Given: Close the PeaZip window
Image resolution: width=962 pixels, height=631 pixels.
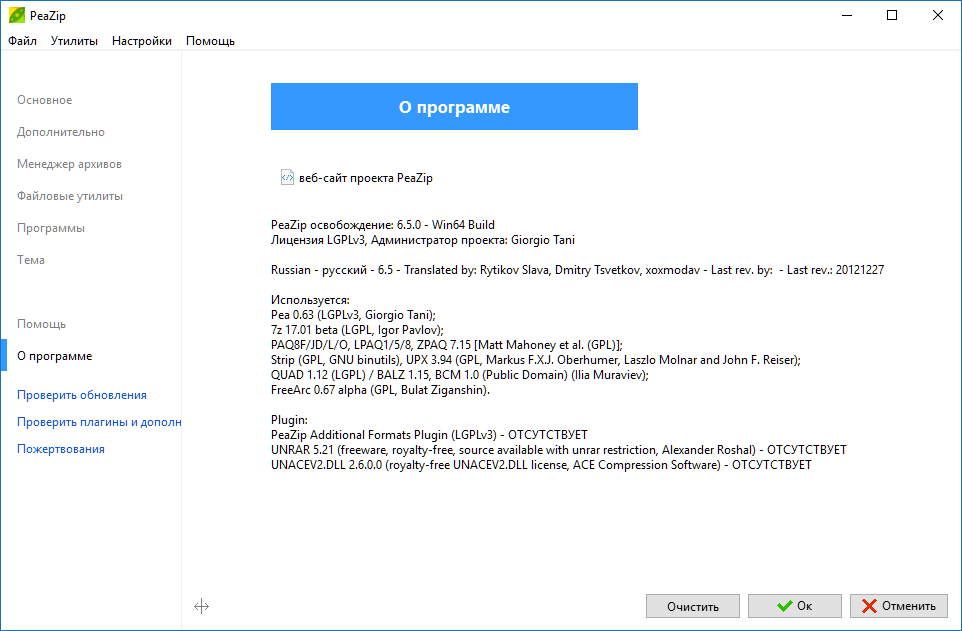Looking at the screenshot, I should [x=937, y=15].
